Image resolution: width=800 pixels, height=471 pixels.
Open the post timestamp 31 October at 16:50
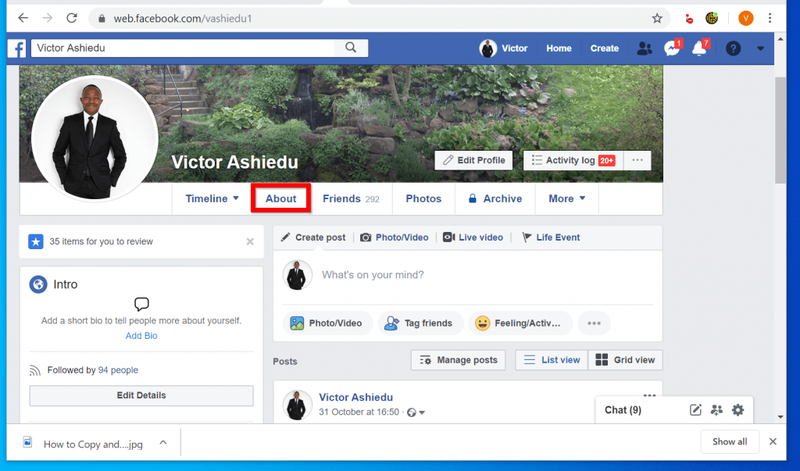pyautogui.click(x=359, y=412)
